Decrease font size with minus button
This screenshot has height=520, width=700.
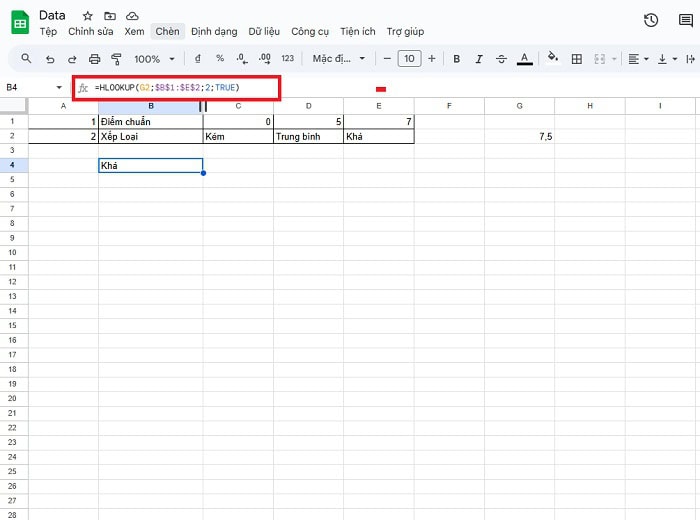tap(387, 59)
